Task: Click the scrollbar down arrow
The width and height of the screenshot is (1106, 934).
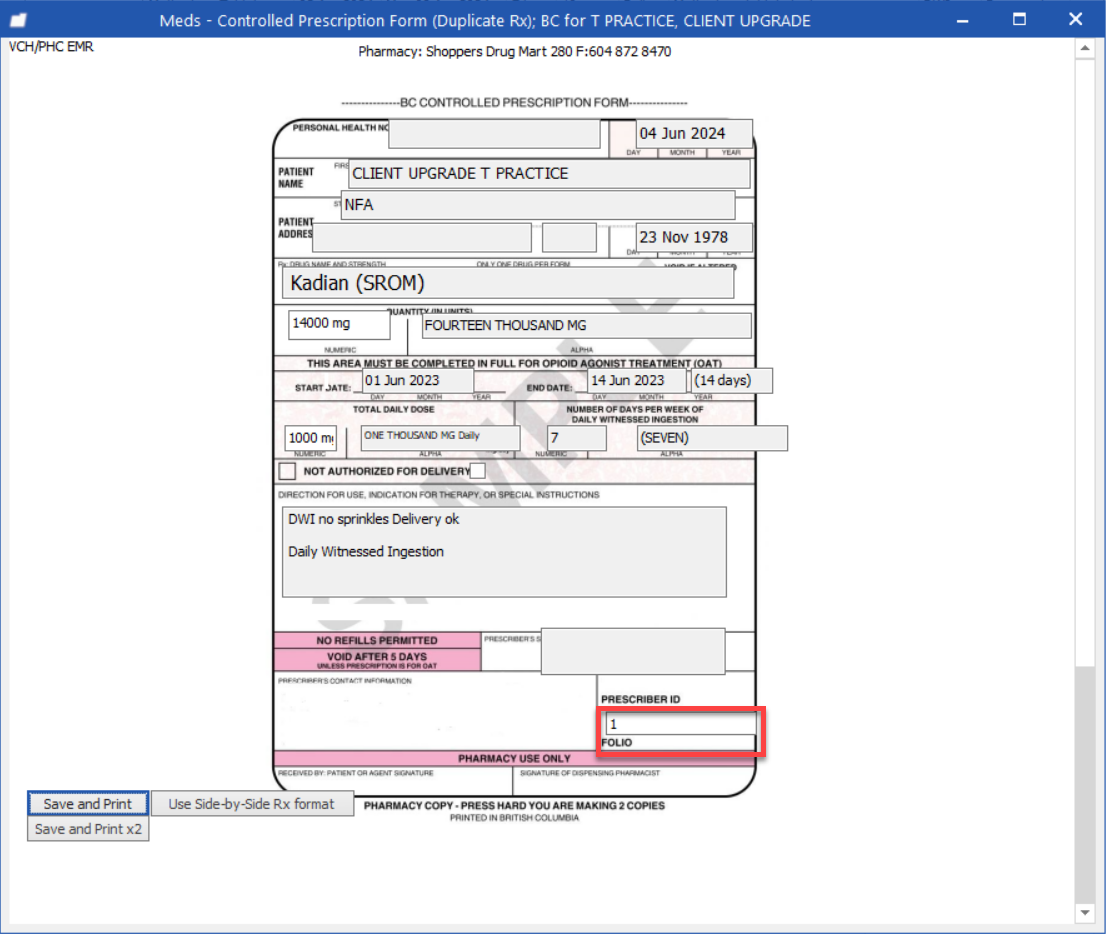Action: (1085, 913)
